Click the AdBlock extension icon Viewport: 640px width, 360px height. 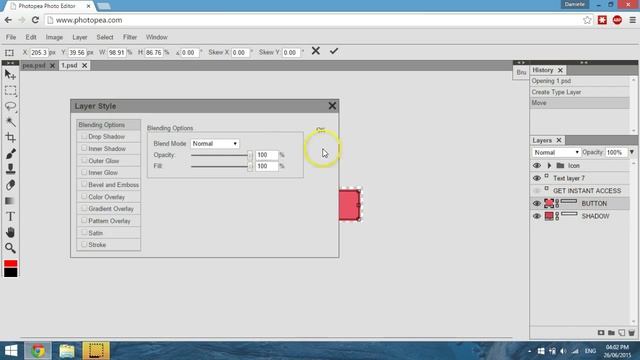pyautogui.click(x=617, y=20)
